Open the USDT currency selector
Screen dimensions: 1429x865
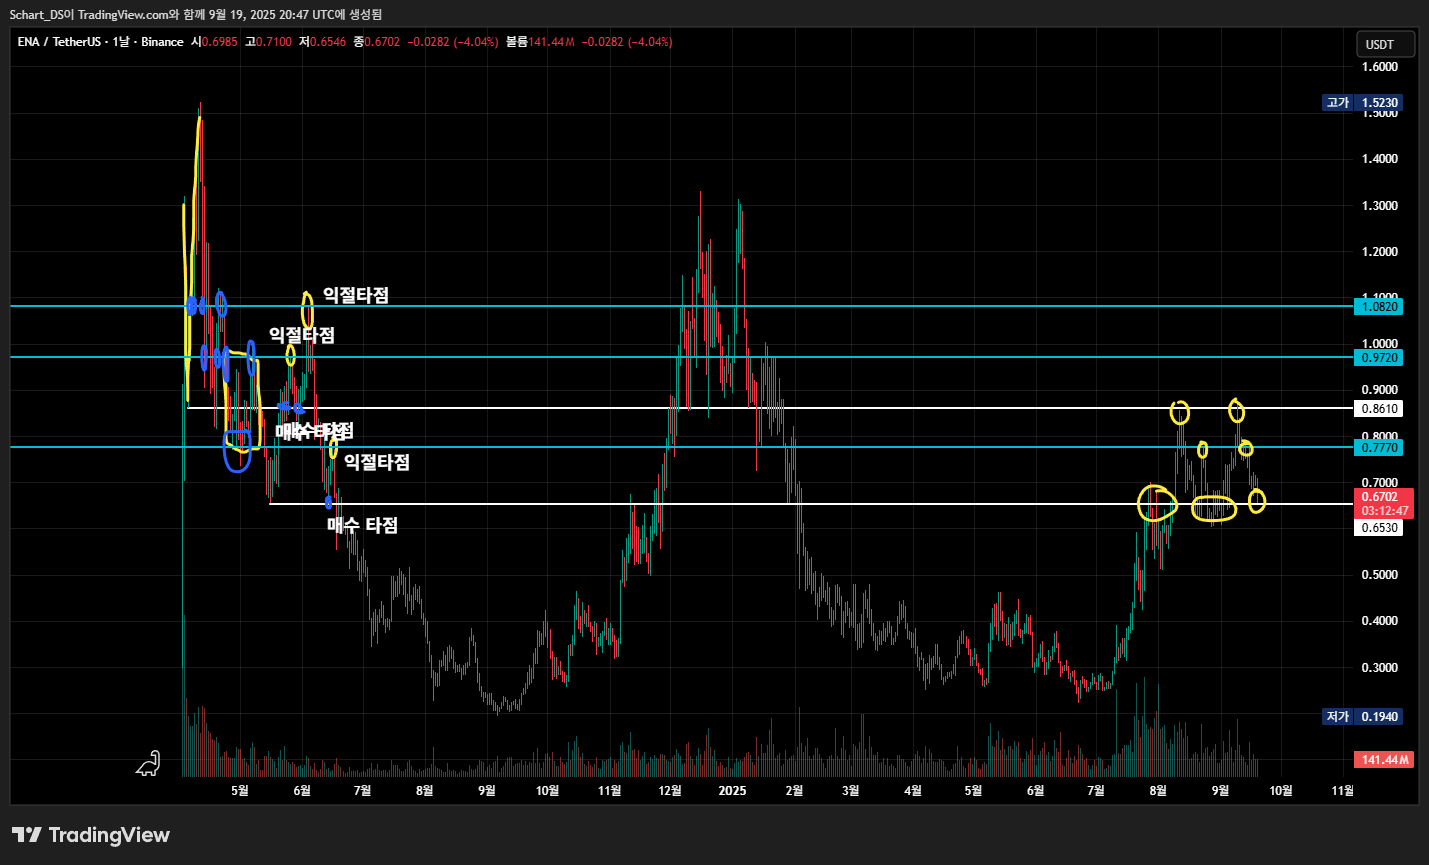click(x=1385, y=44)
